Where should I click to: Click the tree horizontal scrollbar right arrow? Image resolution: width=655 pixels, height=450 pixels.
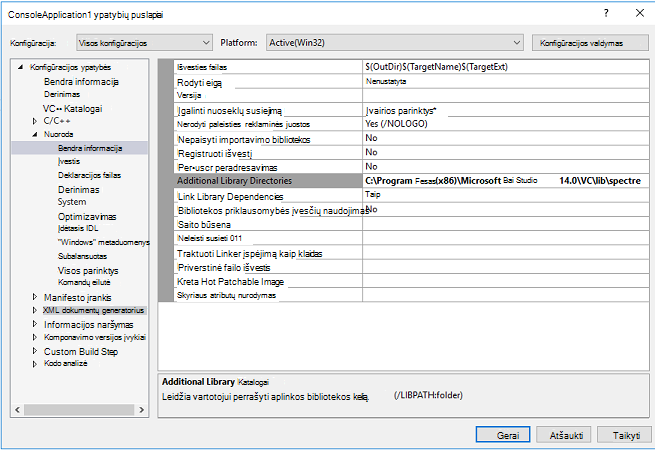coord(142,410)
